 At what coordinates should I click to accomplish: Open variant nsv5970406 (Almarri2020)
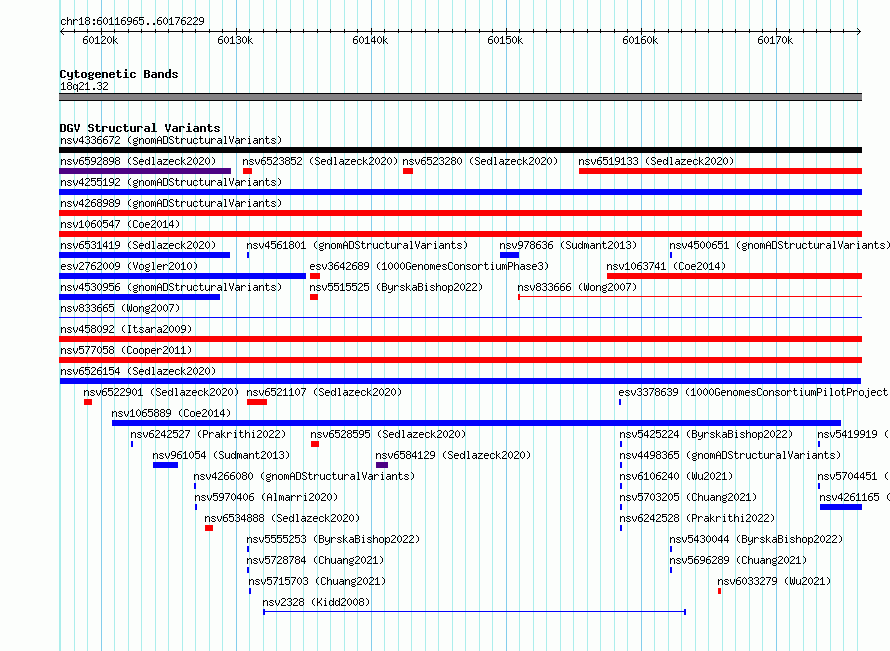[x=266, y=497]
